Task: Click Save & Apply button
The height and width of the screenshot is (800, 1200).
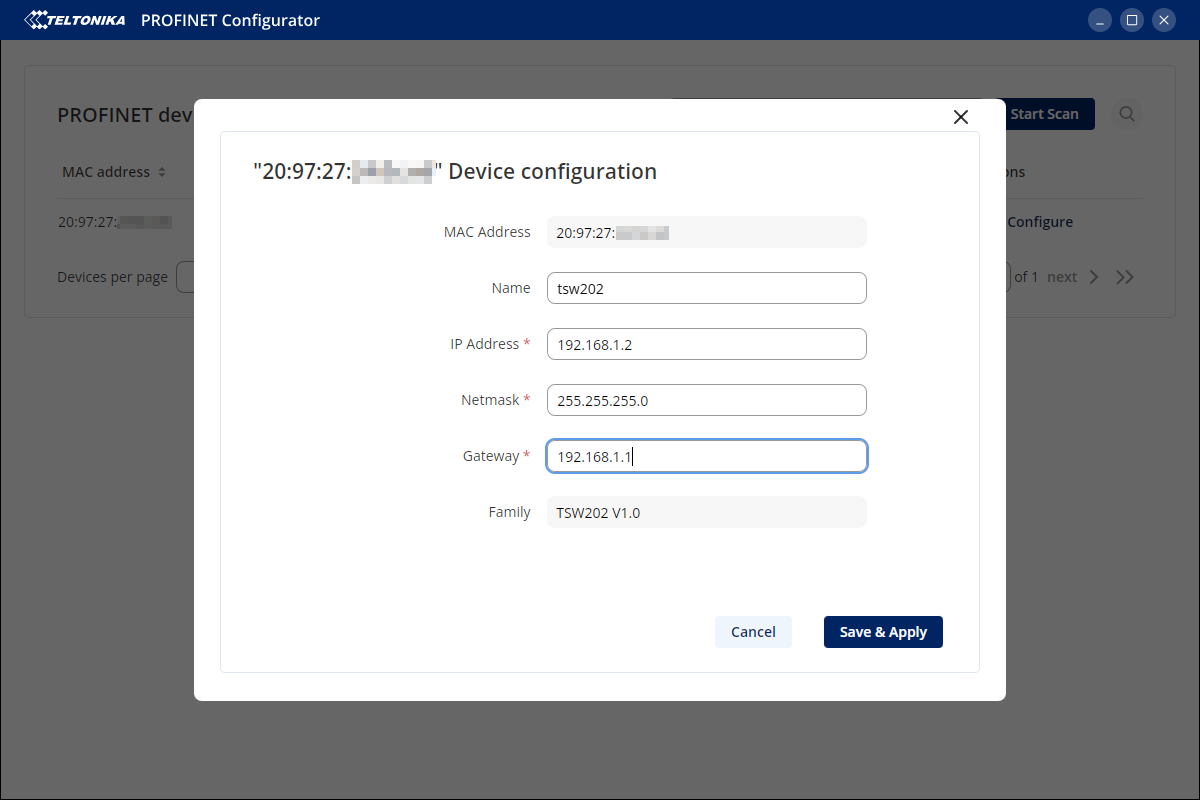Action: pyautogui.click(x=883, y=632)
